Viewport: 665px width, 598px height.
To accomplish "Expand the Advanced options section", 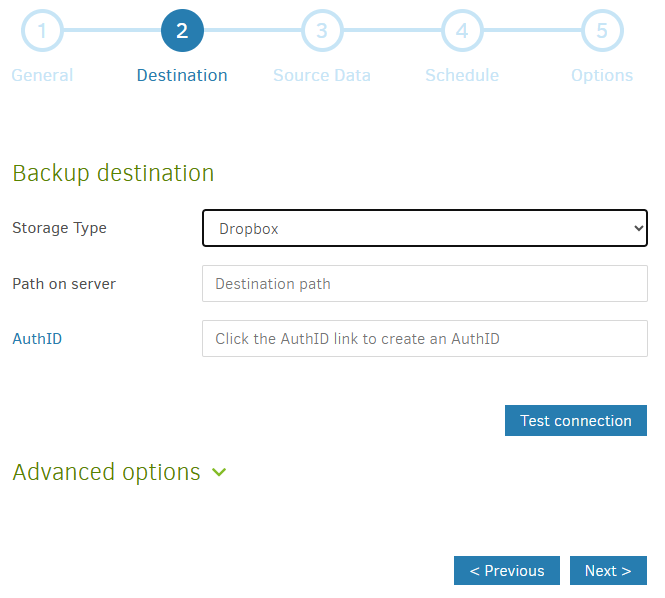I will (119, 472).
